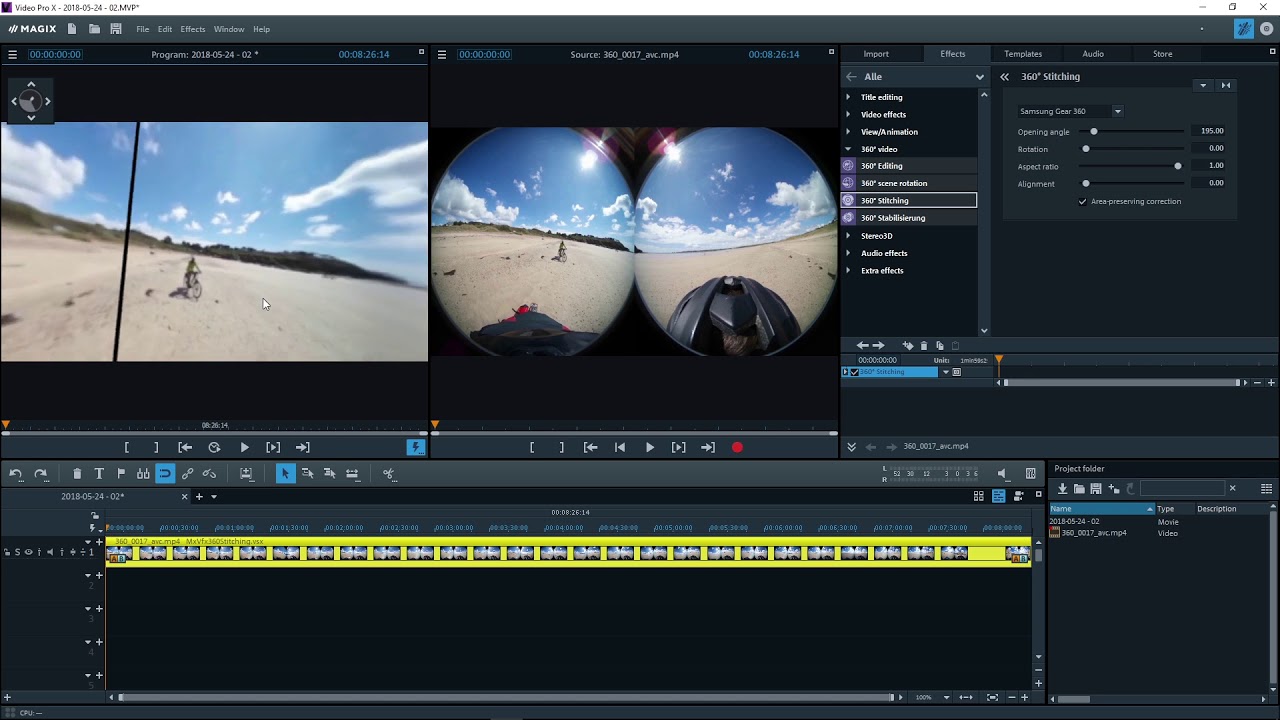Viewport: 1280px width, 720px height.
Task: Import file into Project folder via download icon
Action: 1062,488
